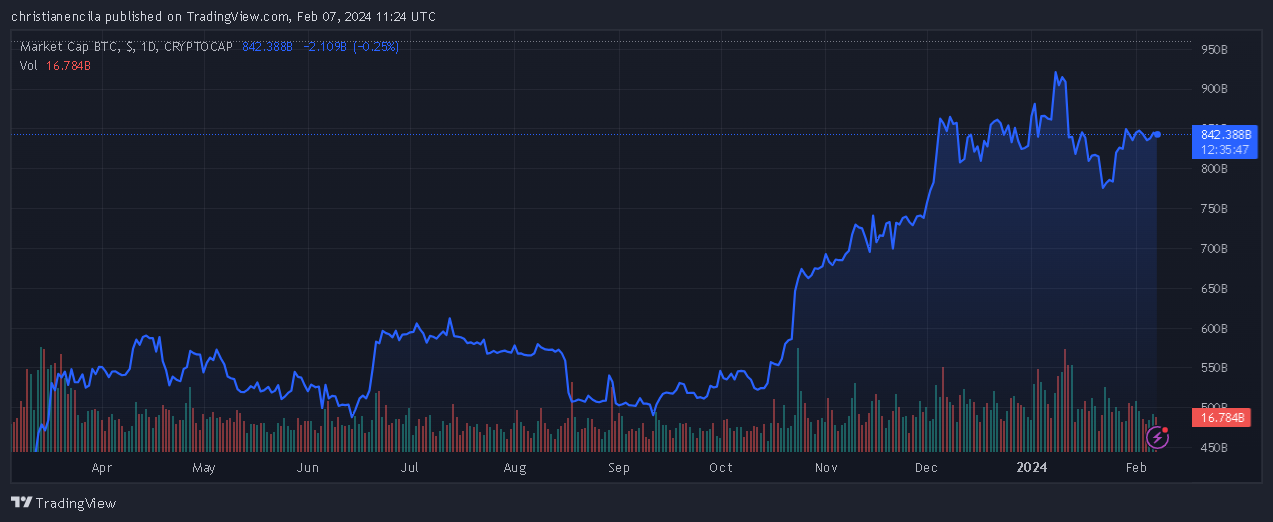Click the Apr label on time axis
This screenshot has width=1273, height=522.
(101, 467)
